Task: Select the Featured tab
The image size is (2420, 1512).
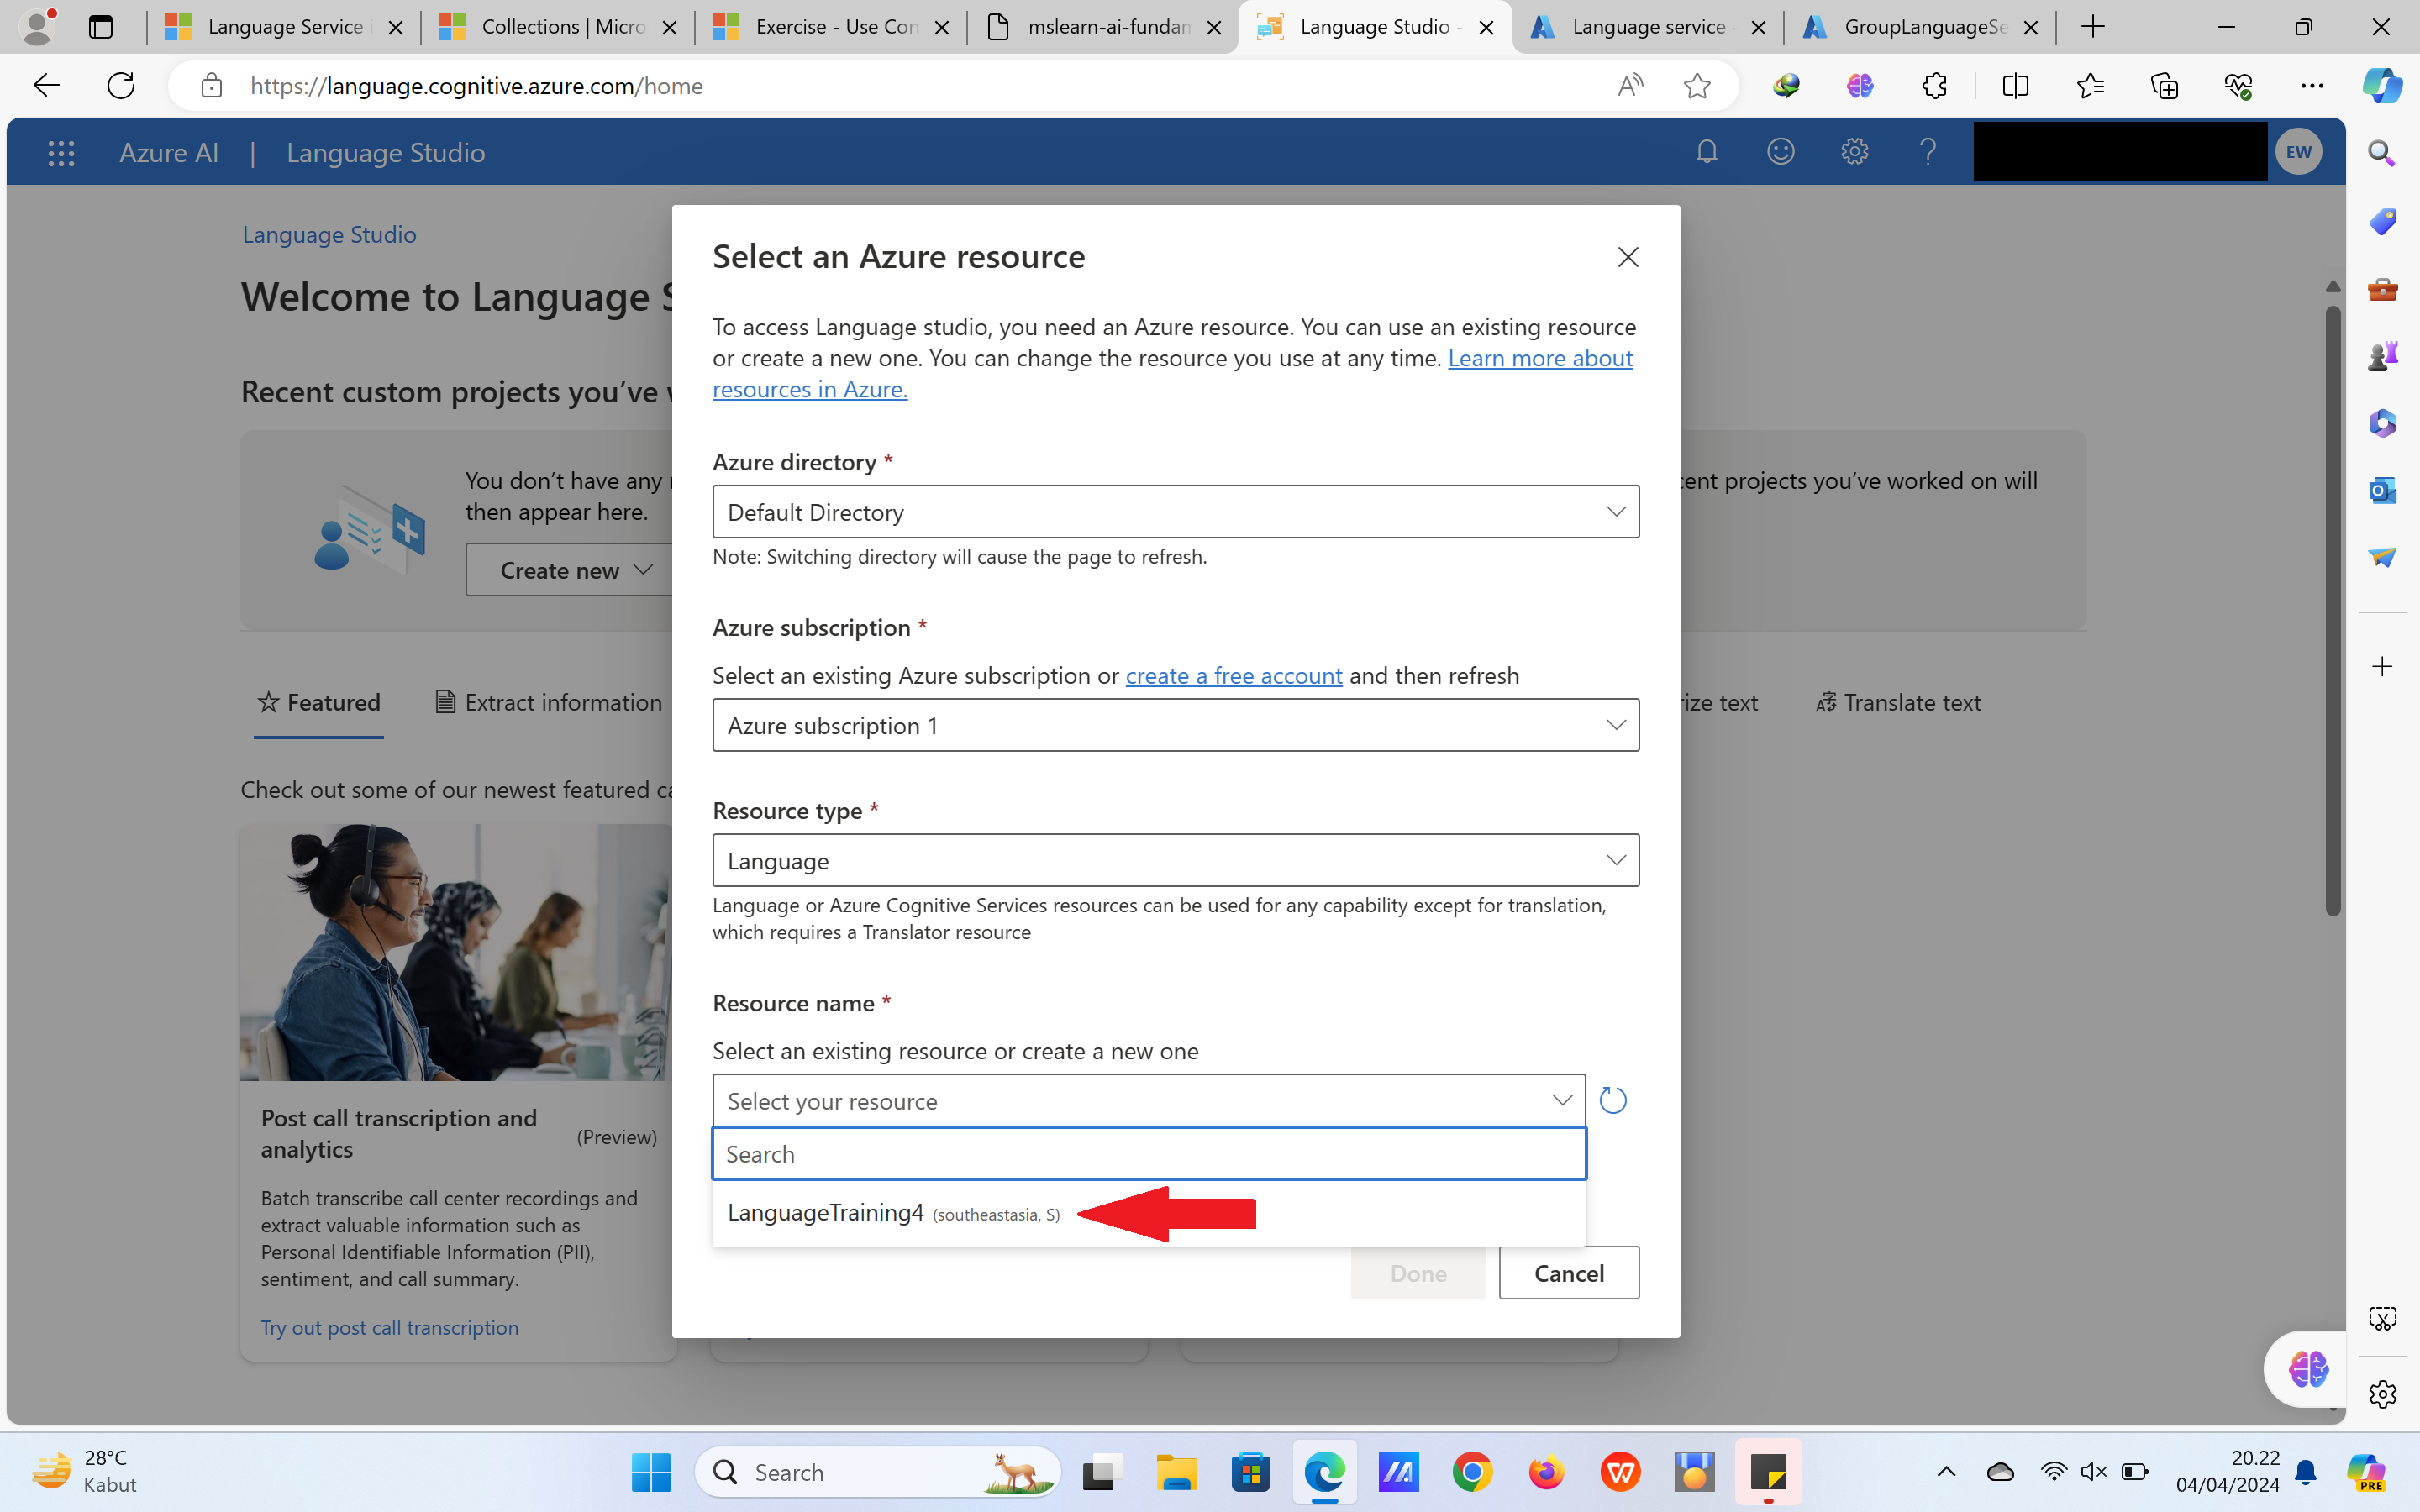Action: click(318, 703)
